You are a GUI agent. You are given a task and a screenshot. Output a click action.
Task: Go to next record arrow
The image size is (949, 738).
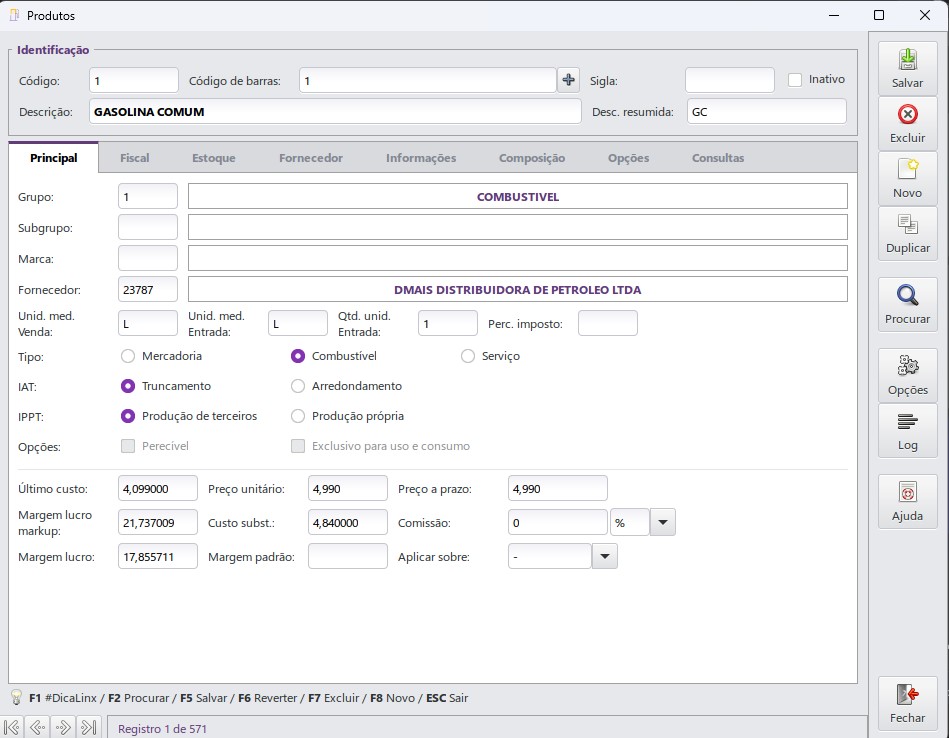pyautogui.click(x=63, y=728)
